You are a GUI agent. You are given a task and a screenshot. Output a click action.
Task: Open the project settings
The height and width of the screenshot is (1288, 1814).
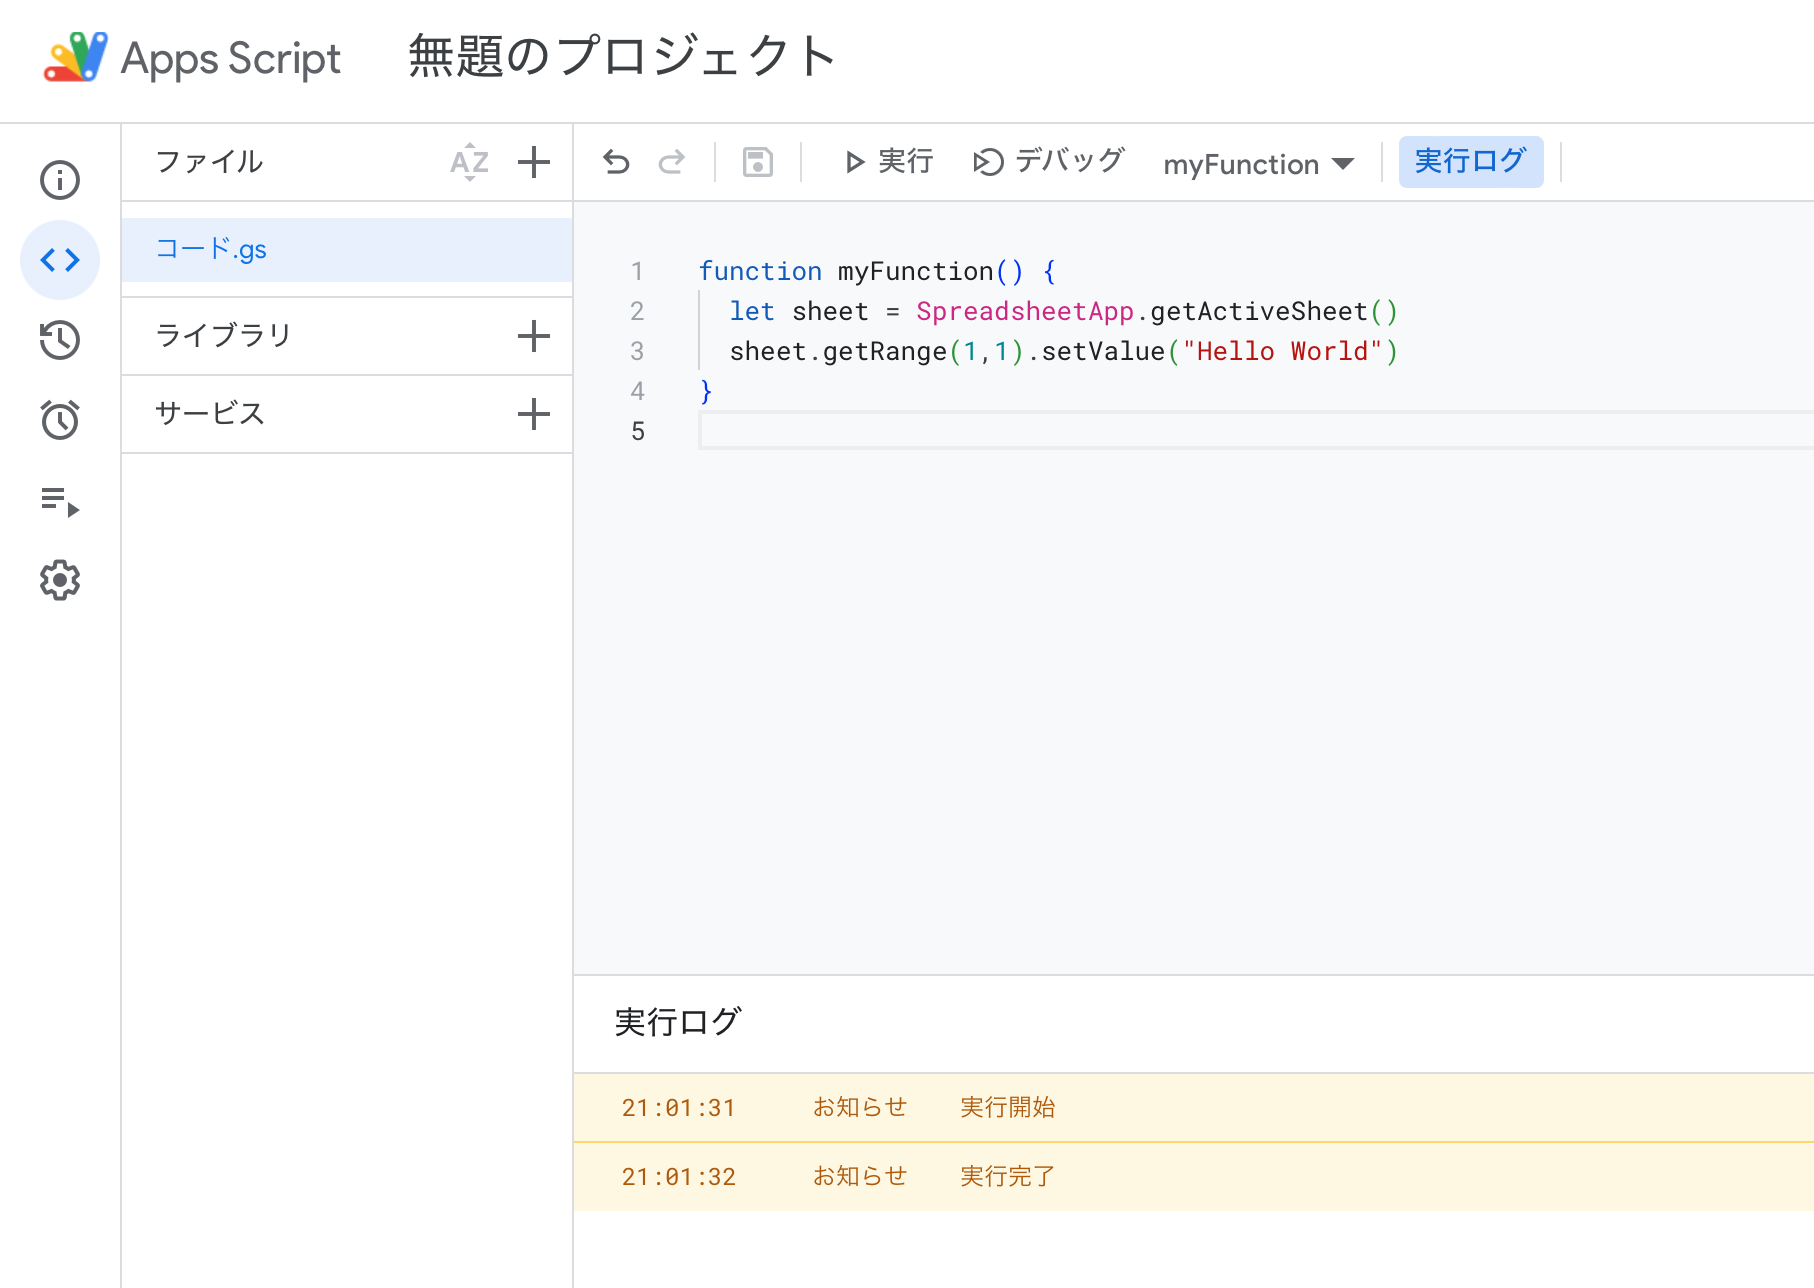coord(60,580)
